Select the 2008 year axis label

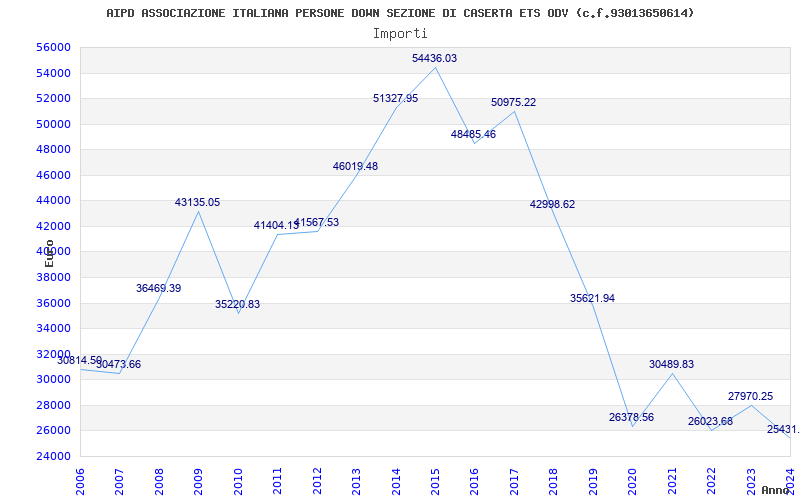coord(159,482)
